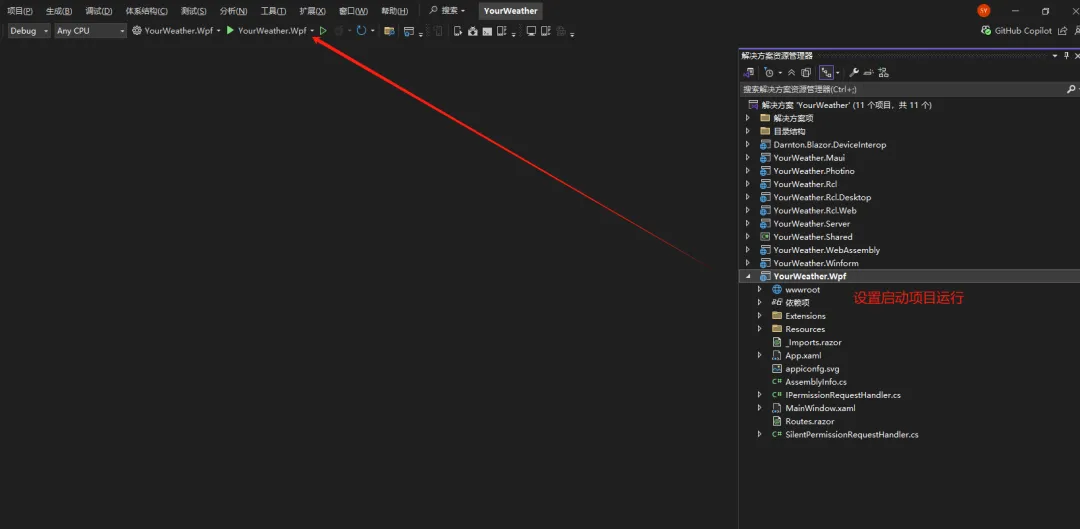Open the dropdown arrow next to the restart icon

click(x=373, y=31)
